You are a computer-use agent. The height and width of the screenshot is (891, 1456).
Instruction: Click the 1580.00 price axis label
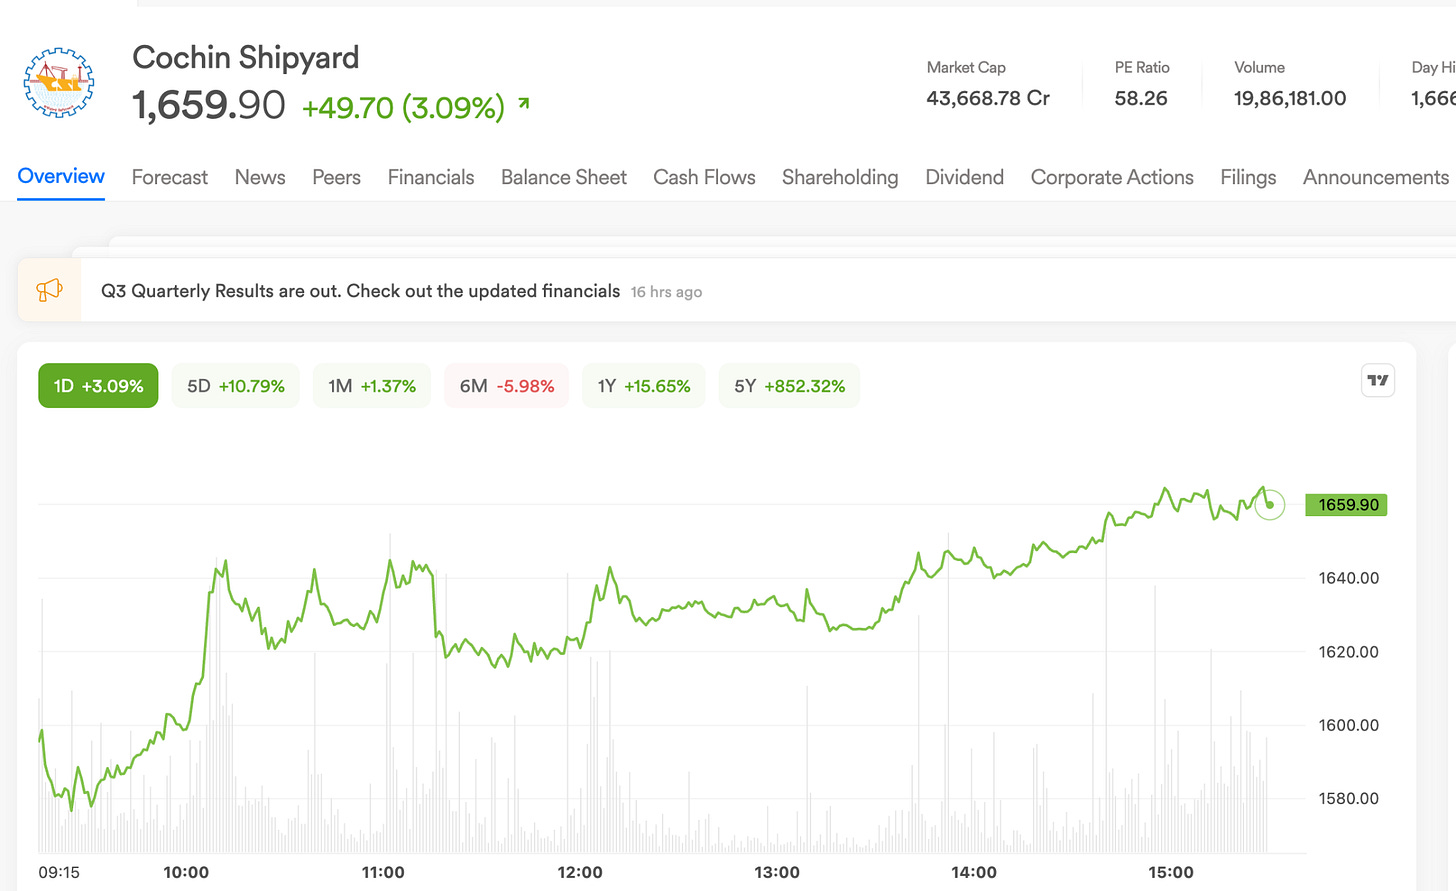point(1348,798)
